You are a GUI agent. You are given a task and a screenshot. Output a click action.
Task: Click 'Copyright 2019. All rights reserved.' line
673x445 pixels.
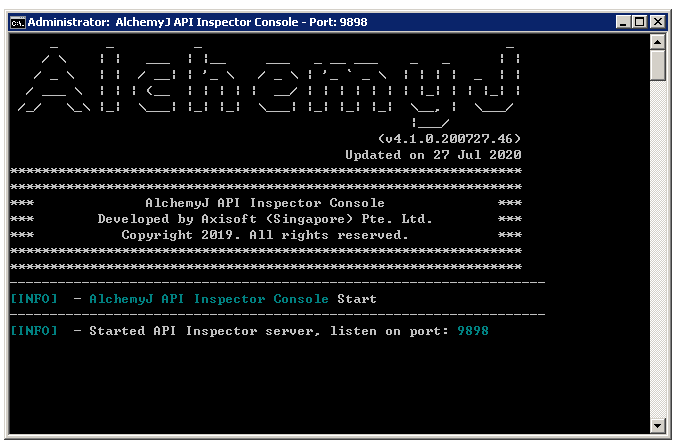pyautogui.click(x=265, y=235)
